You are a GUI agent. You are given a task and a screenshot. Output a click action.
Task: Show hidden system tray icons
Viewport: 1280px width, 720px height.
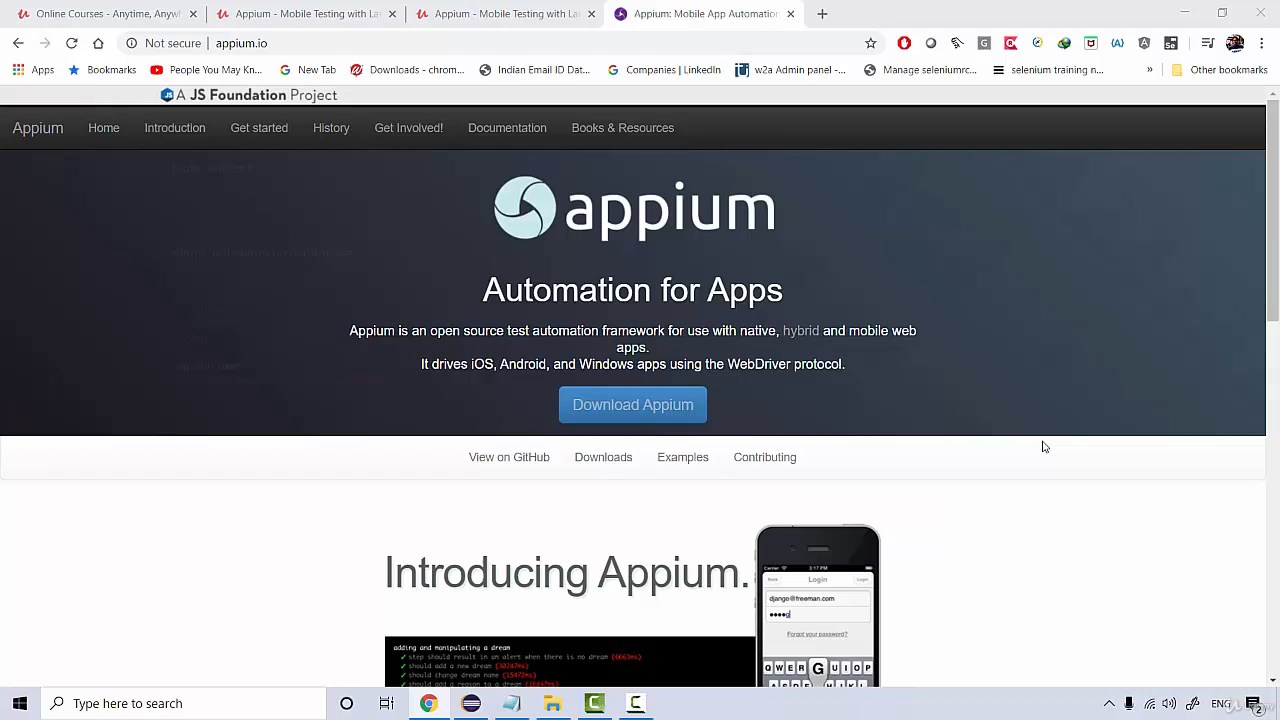pos(1109,704)
